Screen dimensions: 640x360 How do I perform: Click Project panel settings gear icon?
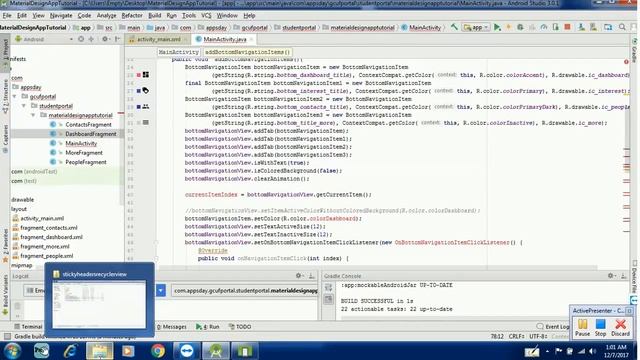click(x=105, y=39)
